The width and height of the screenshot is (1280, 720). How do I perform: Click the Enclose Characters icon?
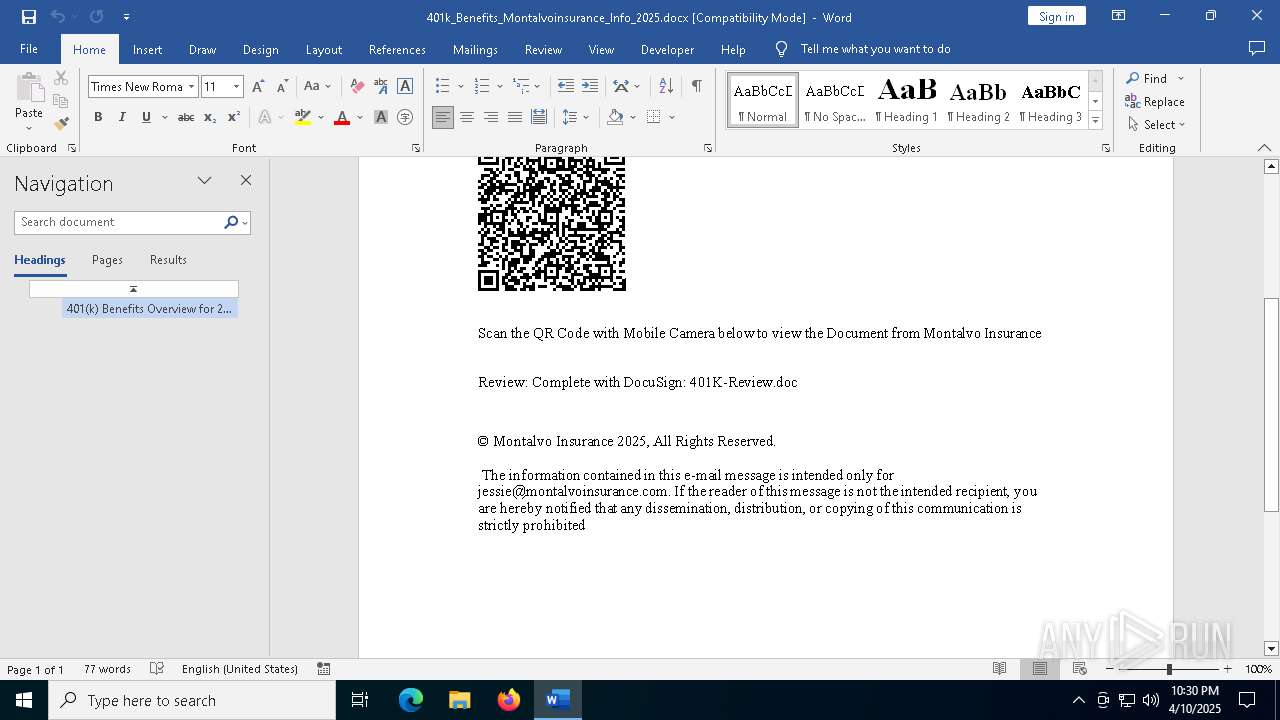click(x=405, y=117)
